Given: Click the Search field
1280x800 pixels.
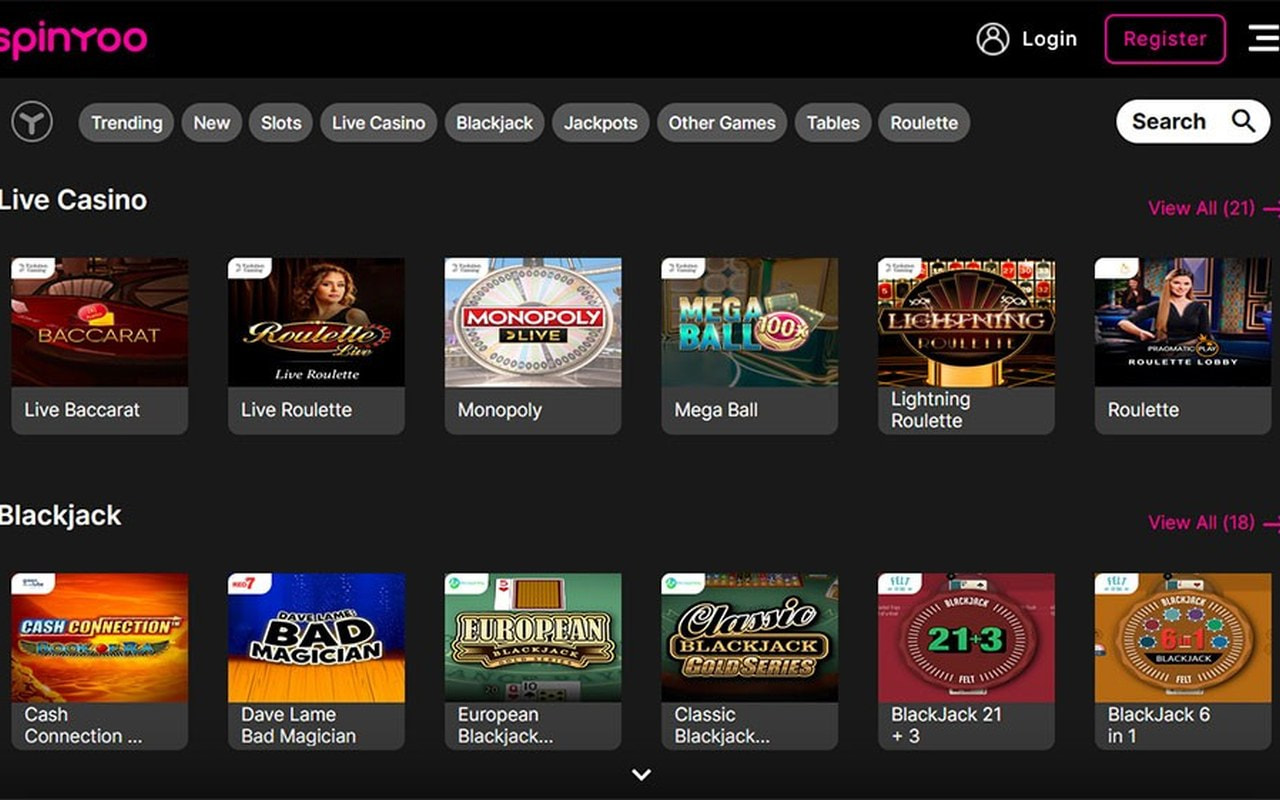Looking at the screenshot, I should tap(1193, 121).
